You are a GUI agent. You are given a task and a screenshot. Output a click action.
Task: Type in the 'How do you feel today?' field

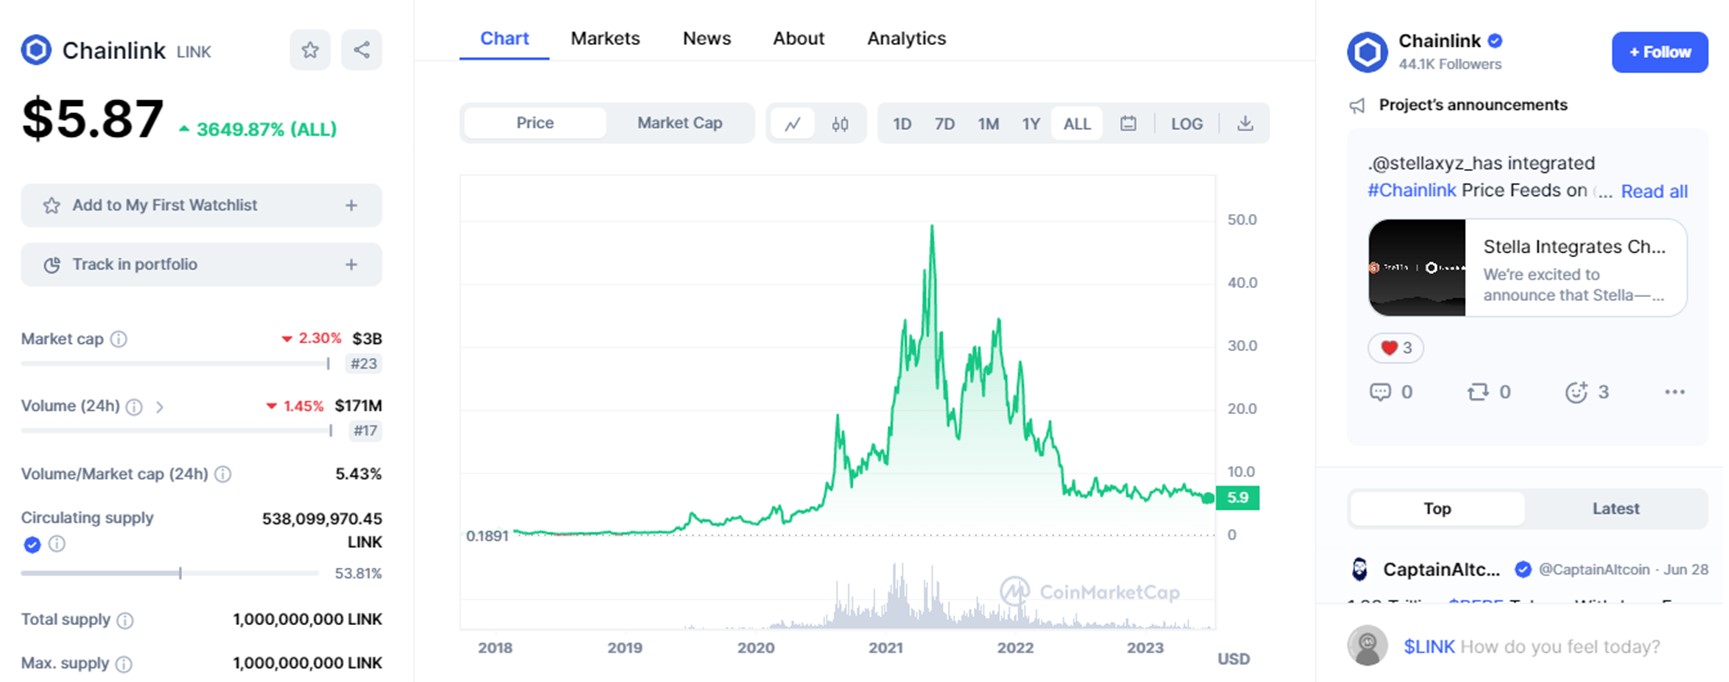pos(1559,647)
